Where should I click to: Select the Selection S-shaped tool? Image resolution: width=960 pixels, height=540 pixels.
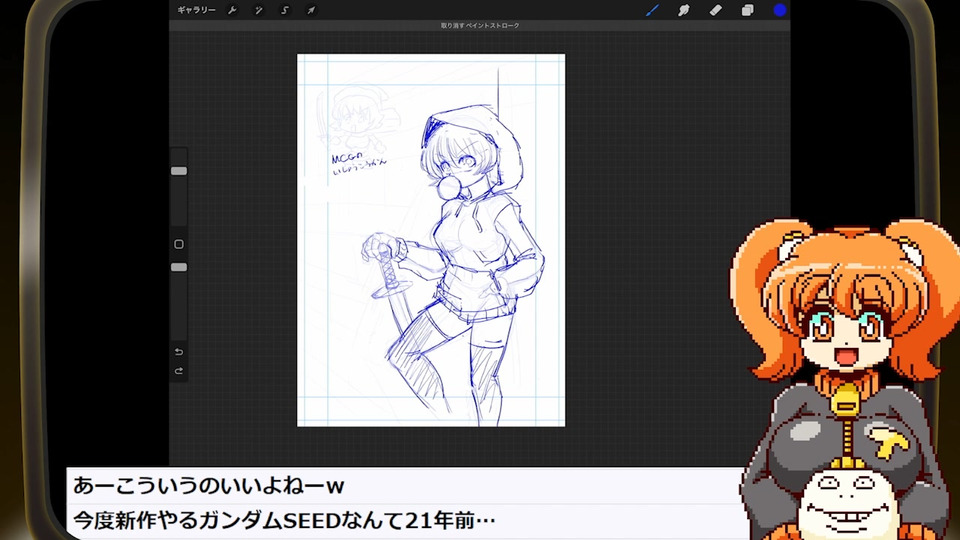click(285, 10)
